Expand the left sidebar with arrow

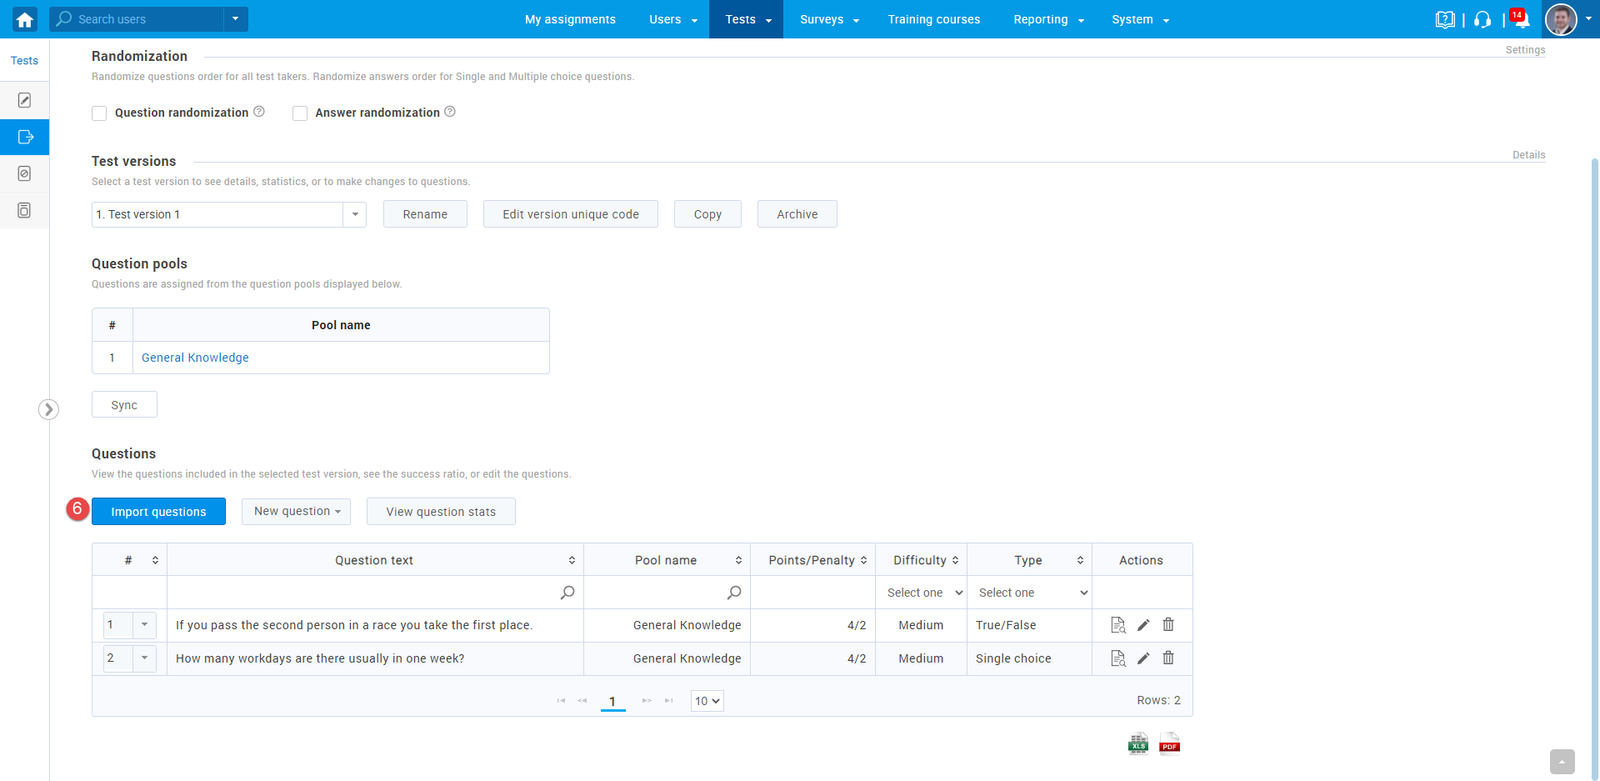pyautogui.click(x=48, y=409)
